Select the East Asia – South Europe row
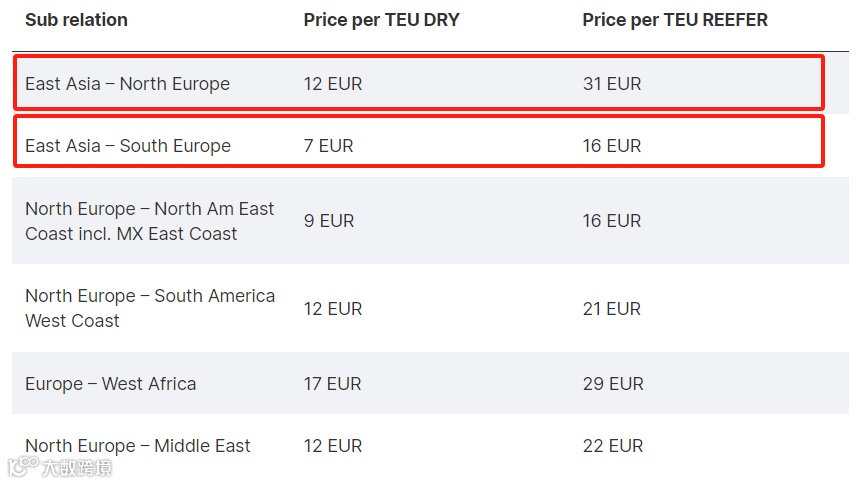Screen dimensions: 857x484 [419, 141]
